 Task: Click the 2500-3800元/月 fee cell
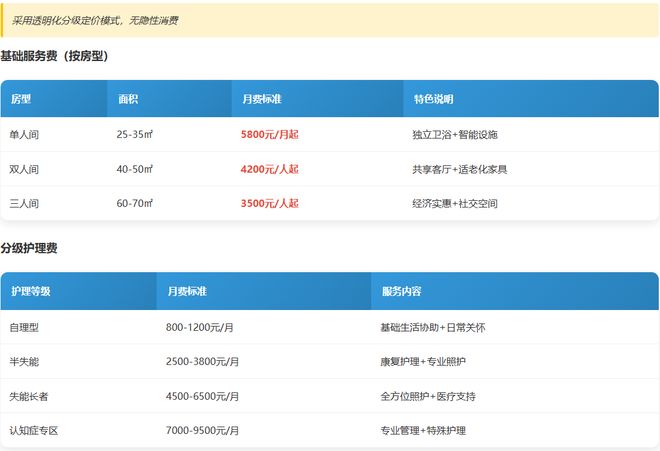pyautogui.click(x=202, y=362)
